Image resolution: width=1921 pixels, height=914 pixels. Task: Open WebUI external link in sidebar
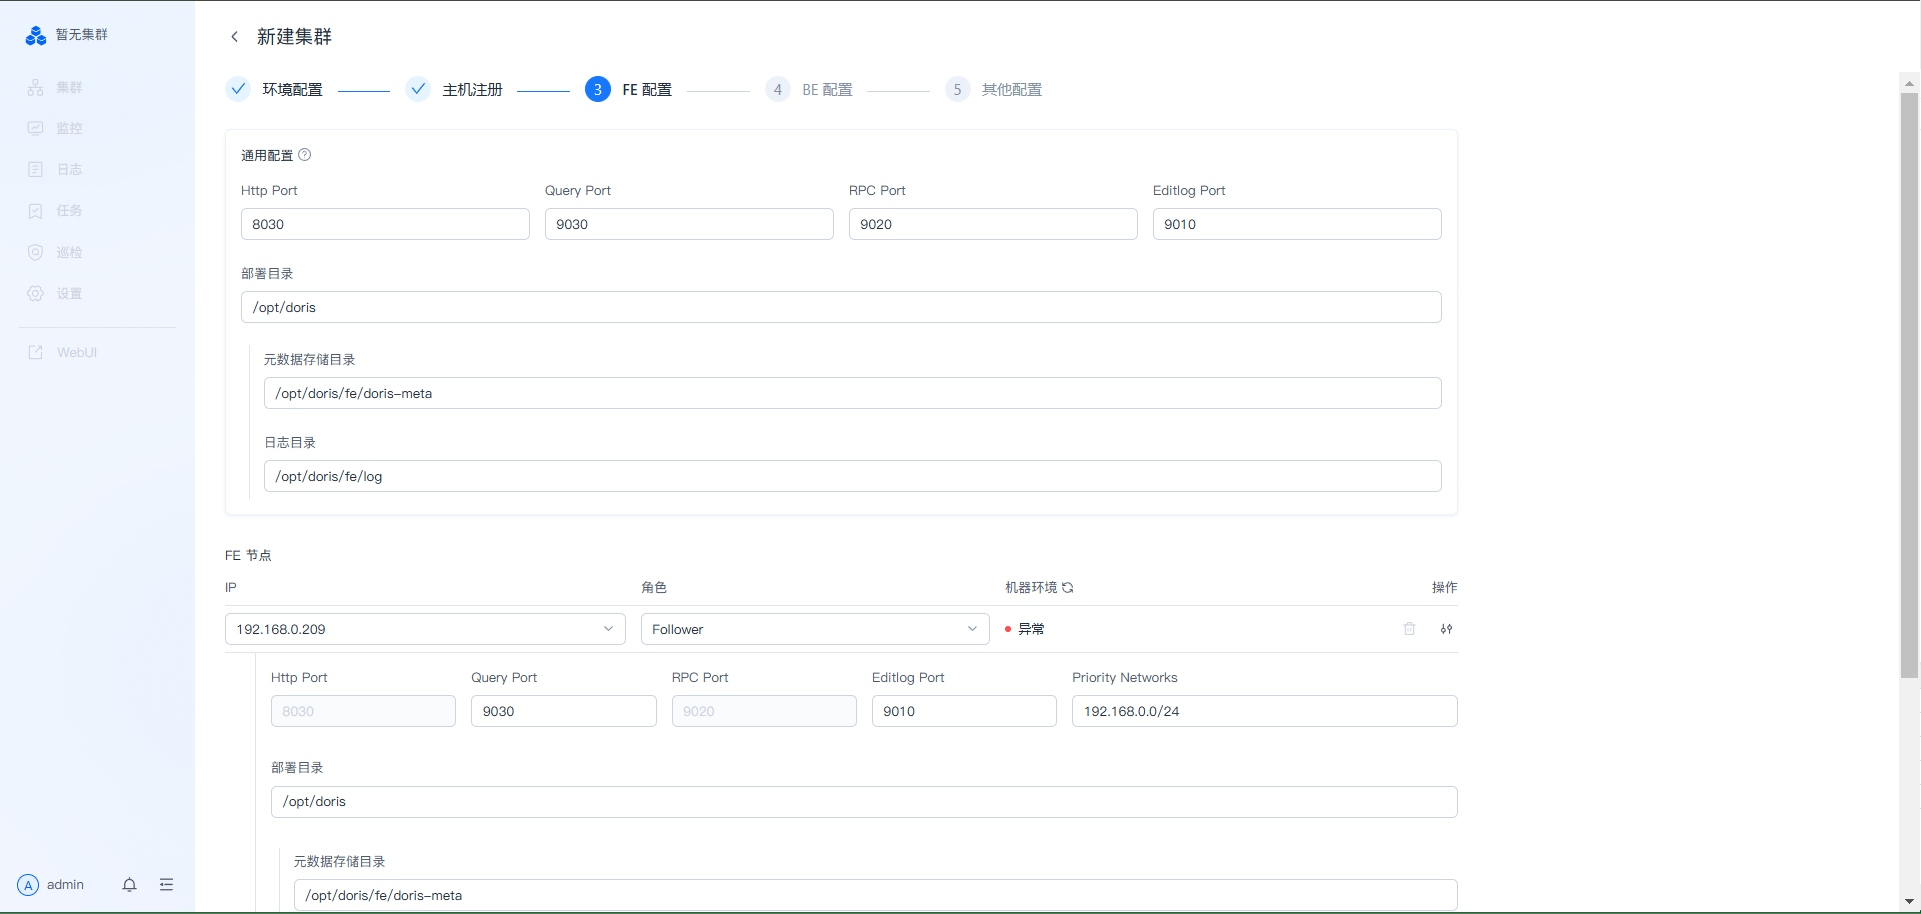click(76, 353)
